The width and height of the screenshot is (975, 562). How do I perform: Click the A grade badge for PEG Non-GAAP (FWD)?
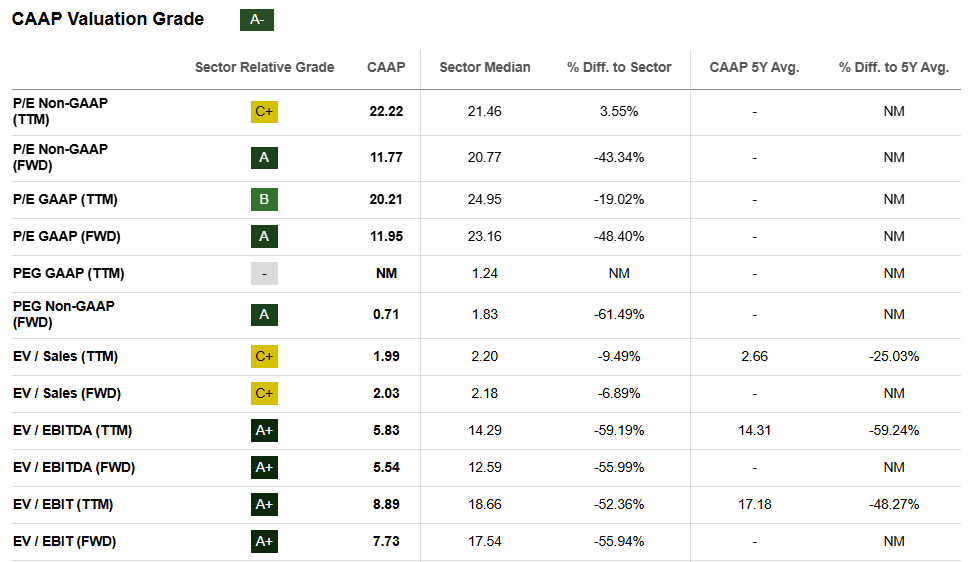tap(264, 315)
